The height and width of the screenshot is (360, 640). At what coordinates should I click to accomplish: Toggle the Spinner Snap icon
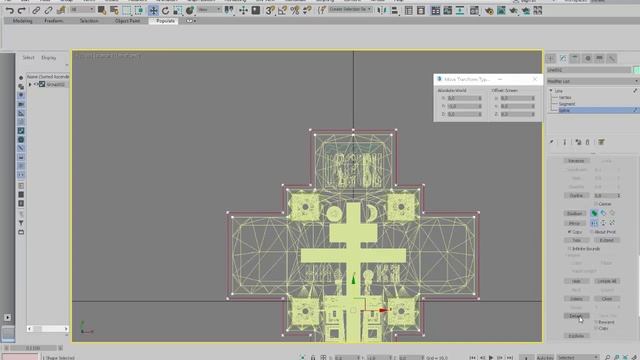tap(307, 10)
